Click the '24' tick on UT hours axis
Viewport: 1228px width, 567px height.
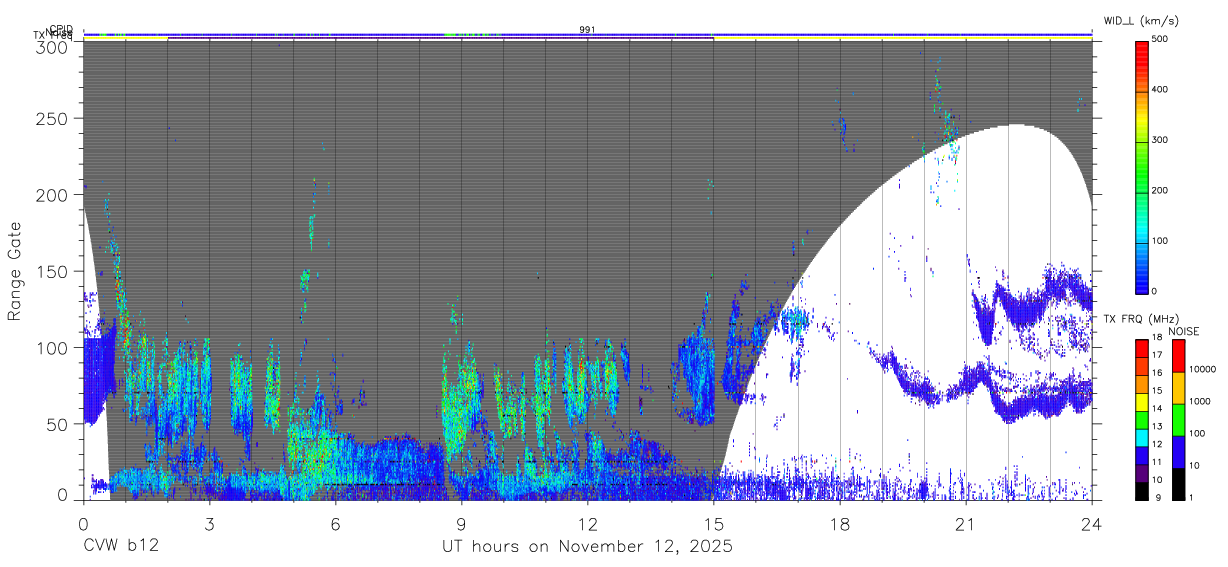point(1091,523)
